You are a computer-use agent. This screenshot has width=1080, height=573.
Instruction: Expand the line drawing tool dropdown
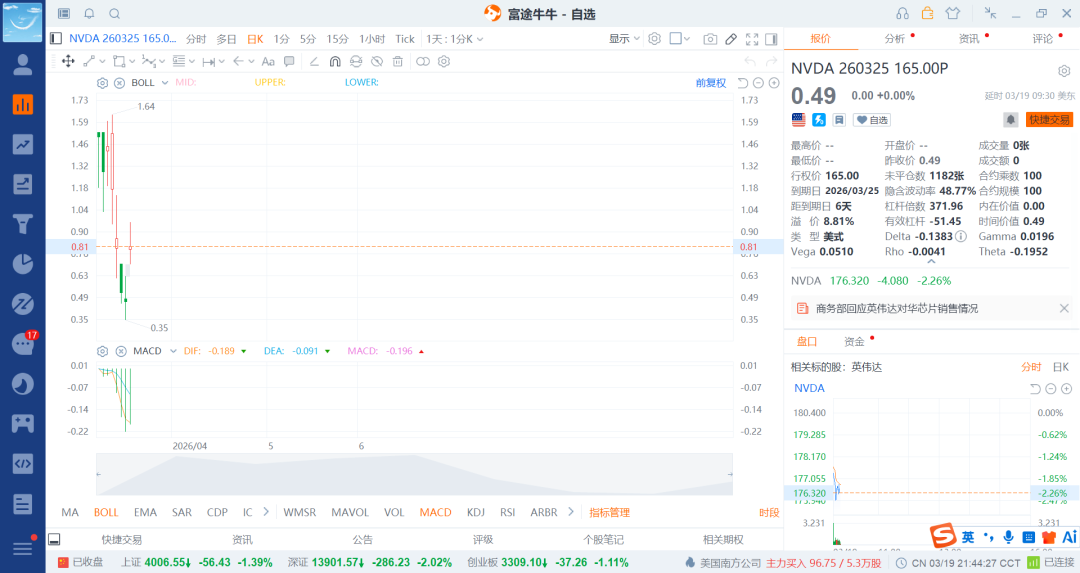103,61
